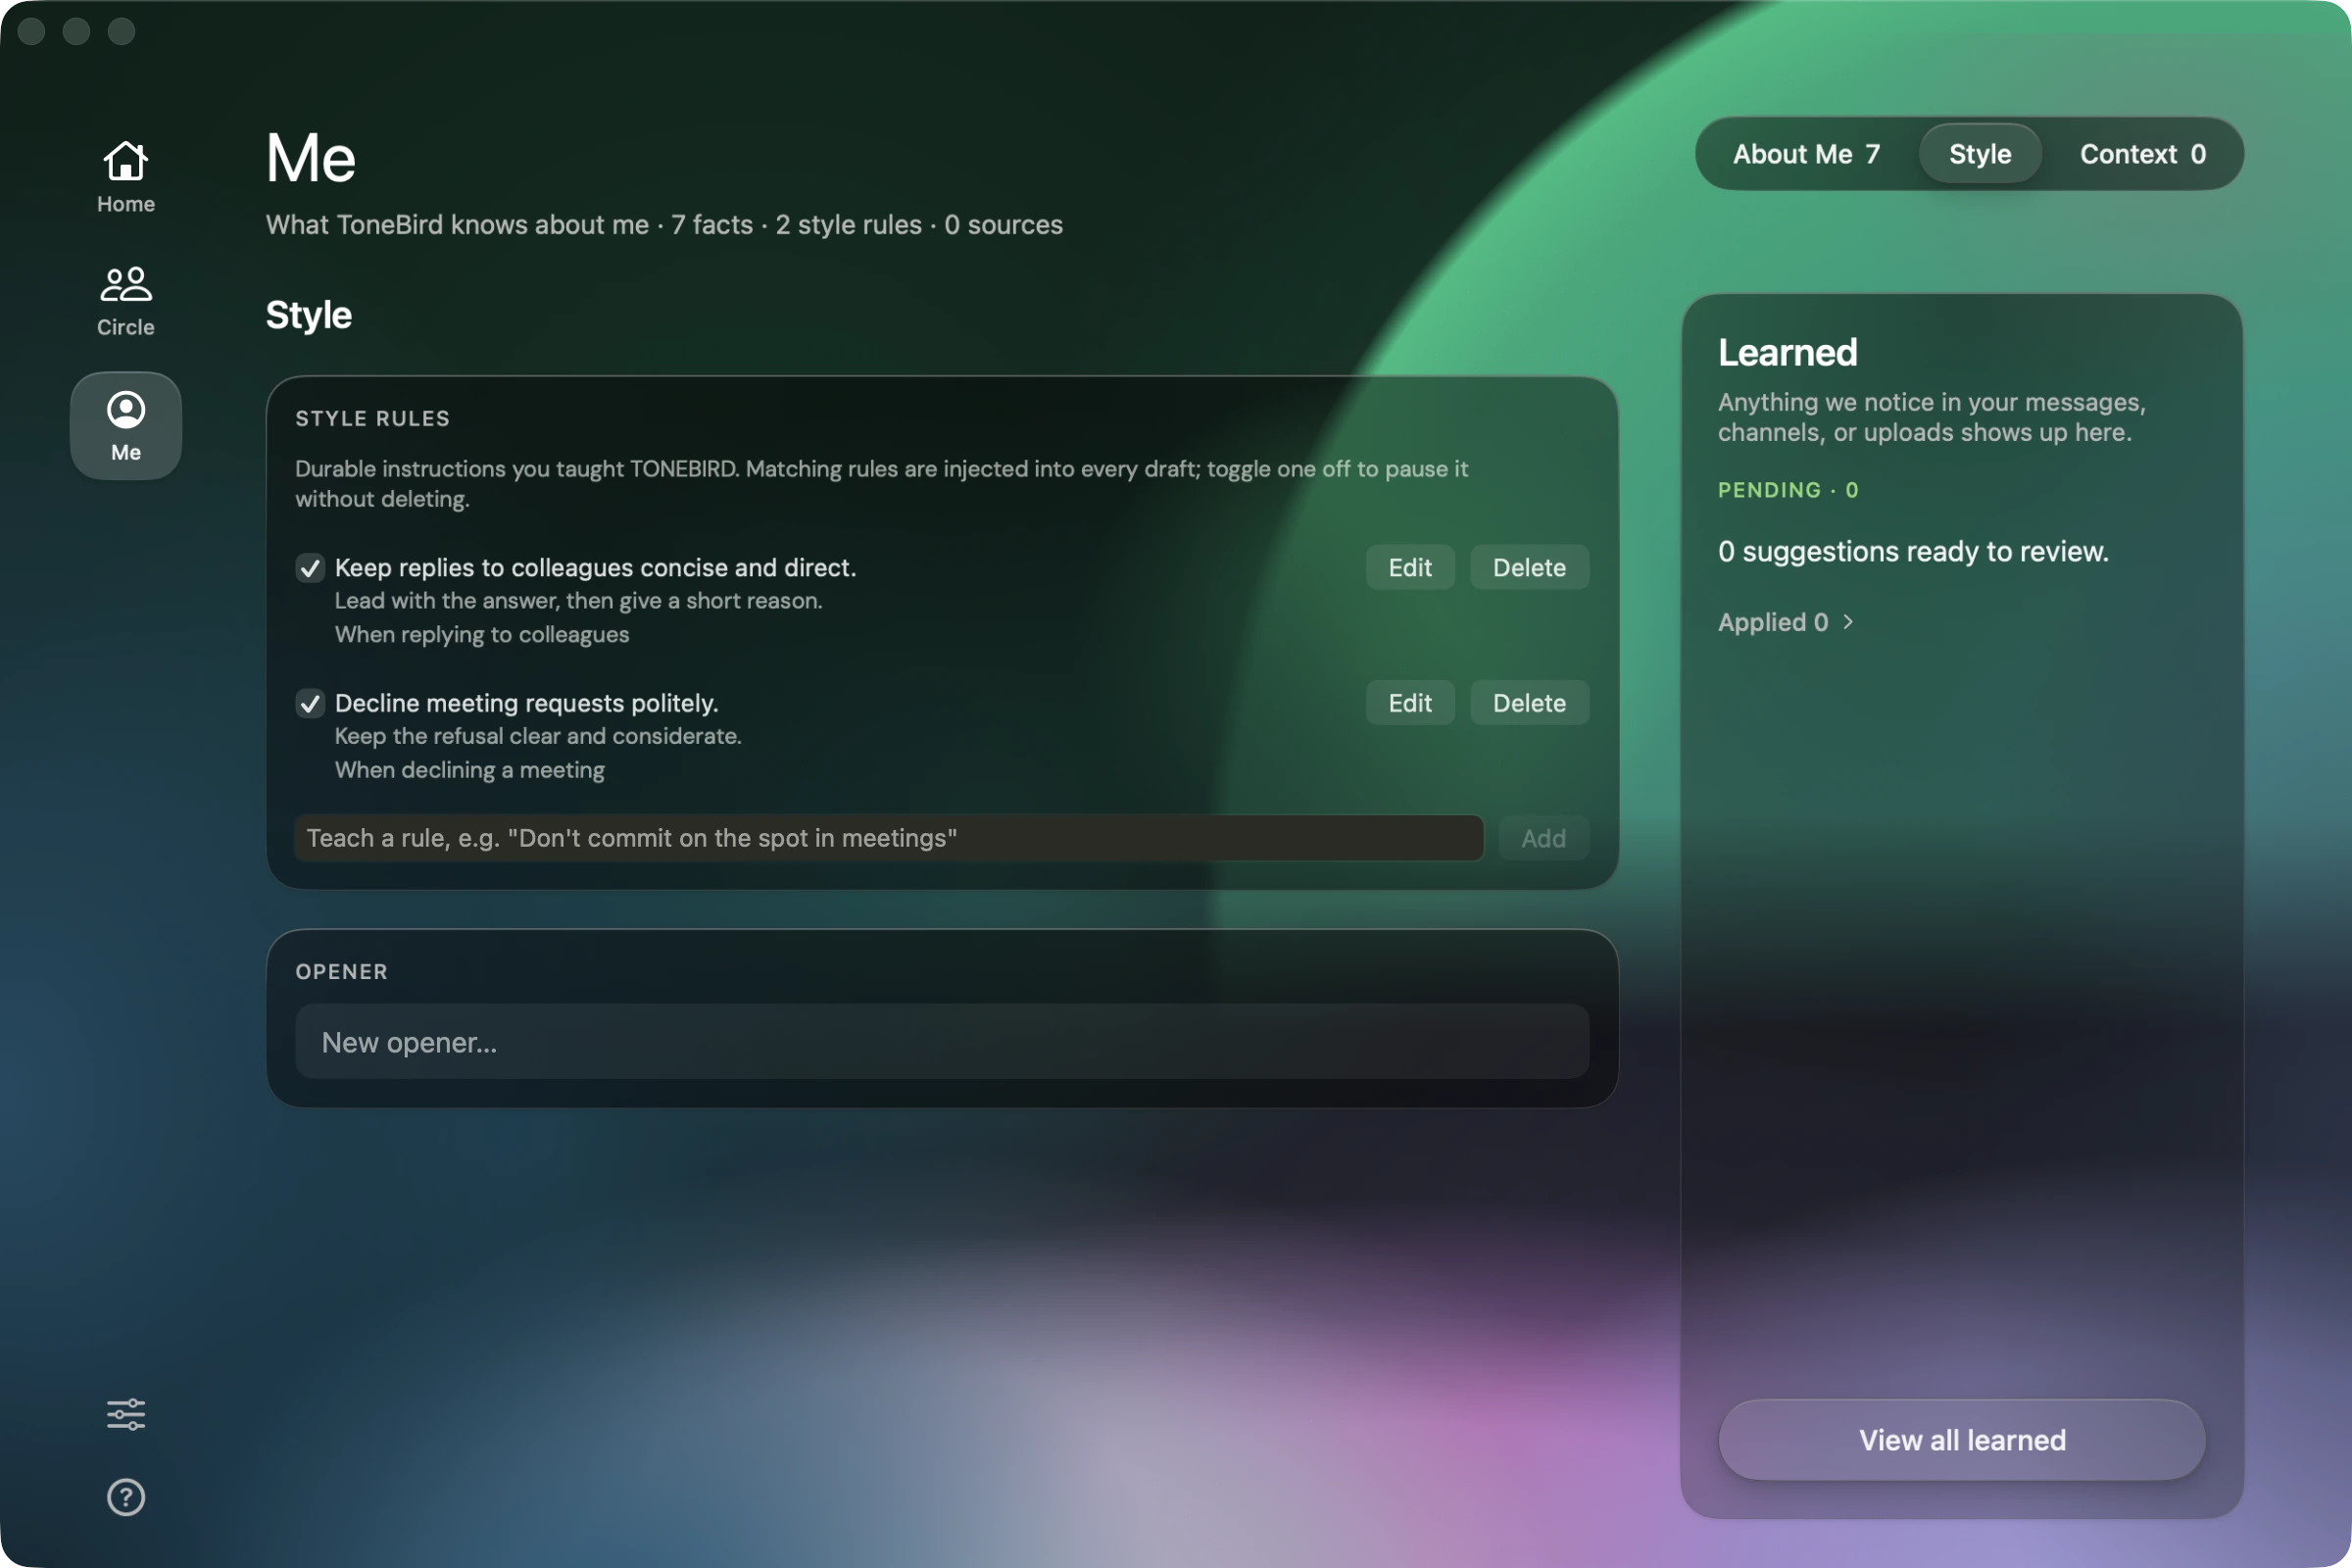
Task: Edit the decline meeting requests rule
Action: tap(1410, 703)
